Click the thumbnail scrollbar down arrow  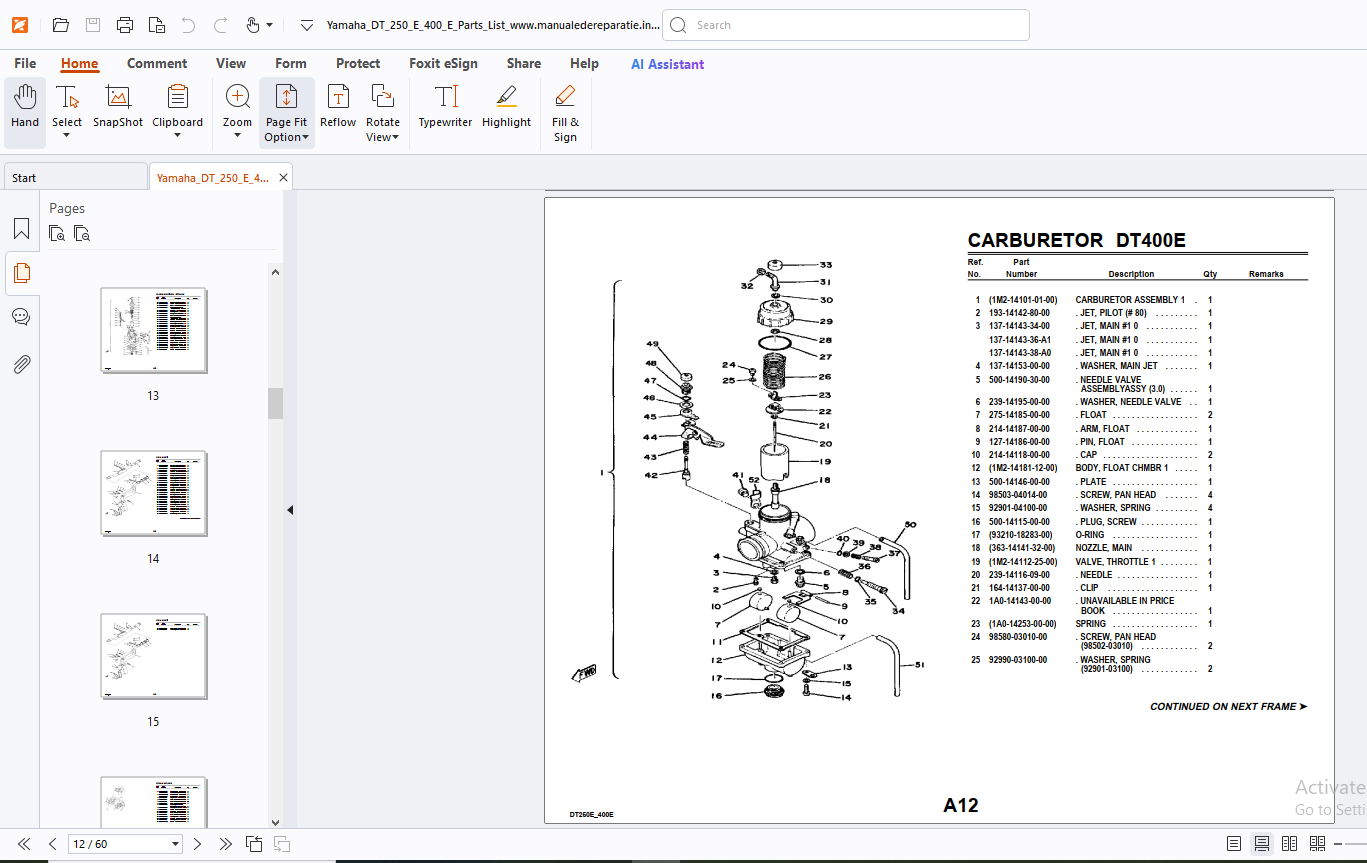click(x=275, y=822)
